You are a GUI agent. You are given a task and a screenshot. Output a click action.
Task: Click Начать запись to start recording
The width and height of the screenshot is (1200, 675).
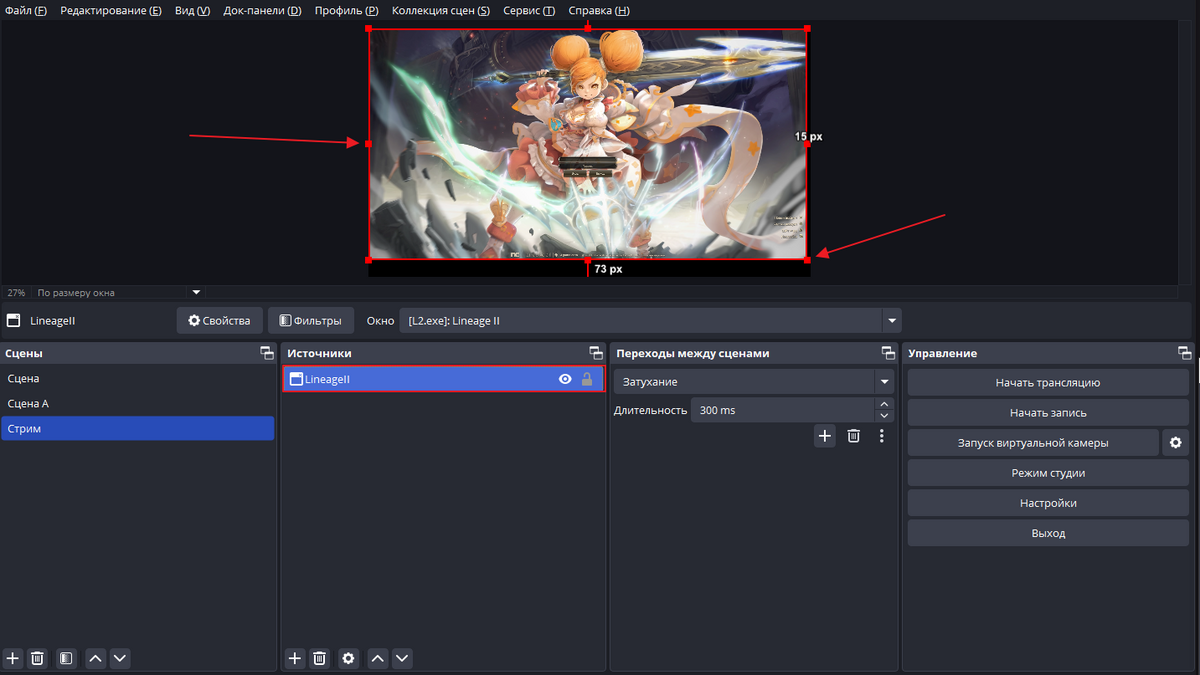(1048, 413)
